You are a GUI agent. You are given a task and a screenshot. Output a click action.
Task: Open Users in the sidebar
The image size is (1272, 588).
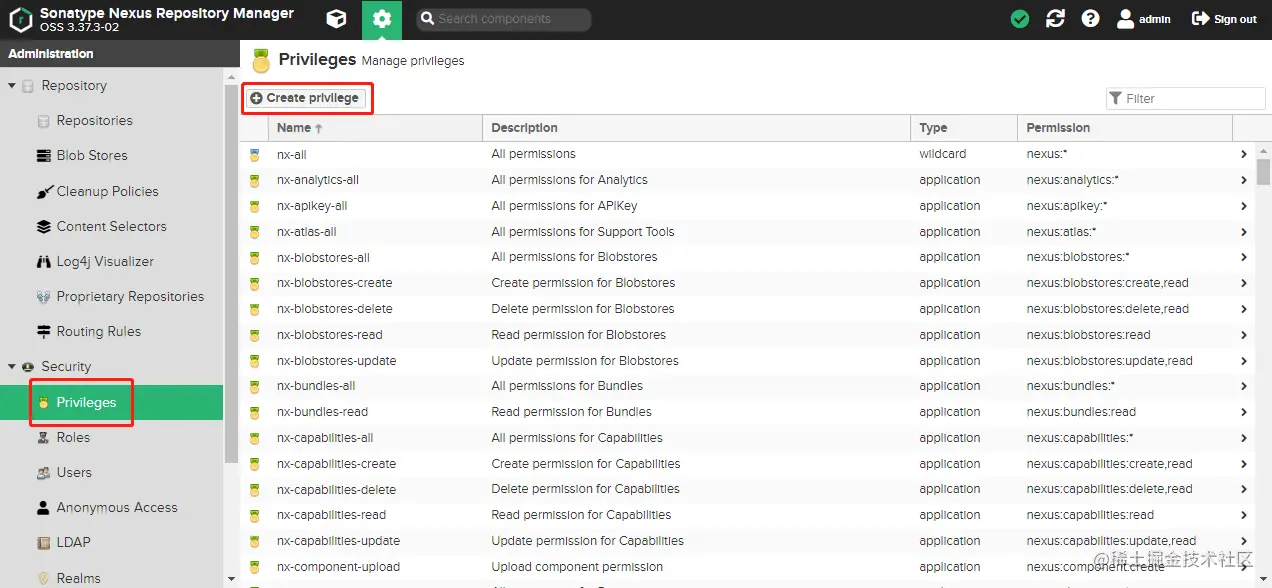(x=74, y=472)
